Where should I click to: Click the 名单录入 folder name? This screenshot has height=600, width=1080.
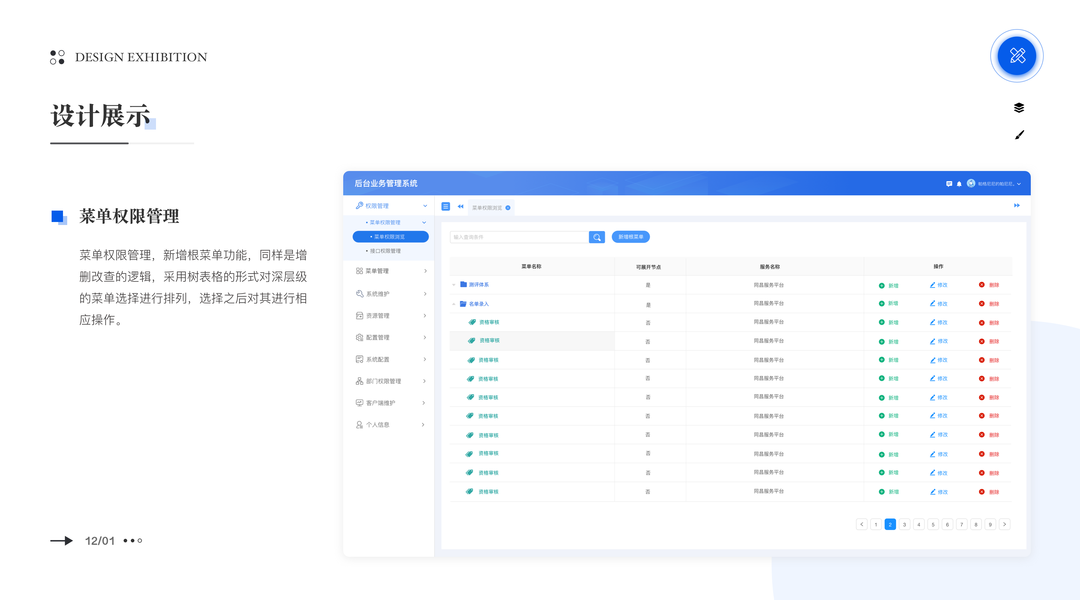[479, 304]
